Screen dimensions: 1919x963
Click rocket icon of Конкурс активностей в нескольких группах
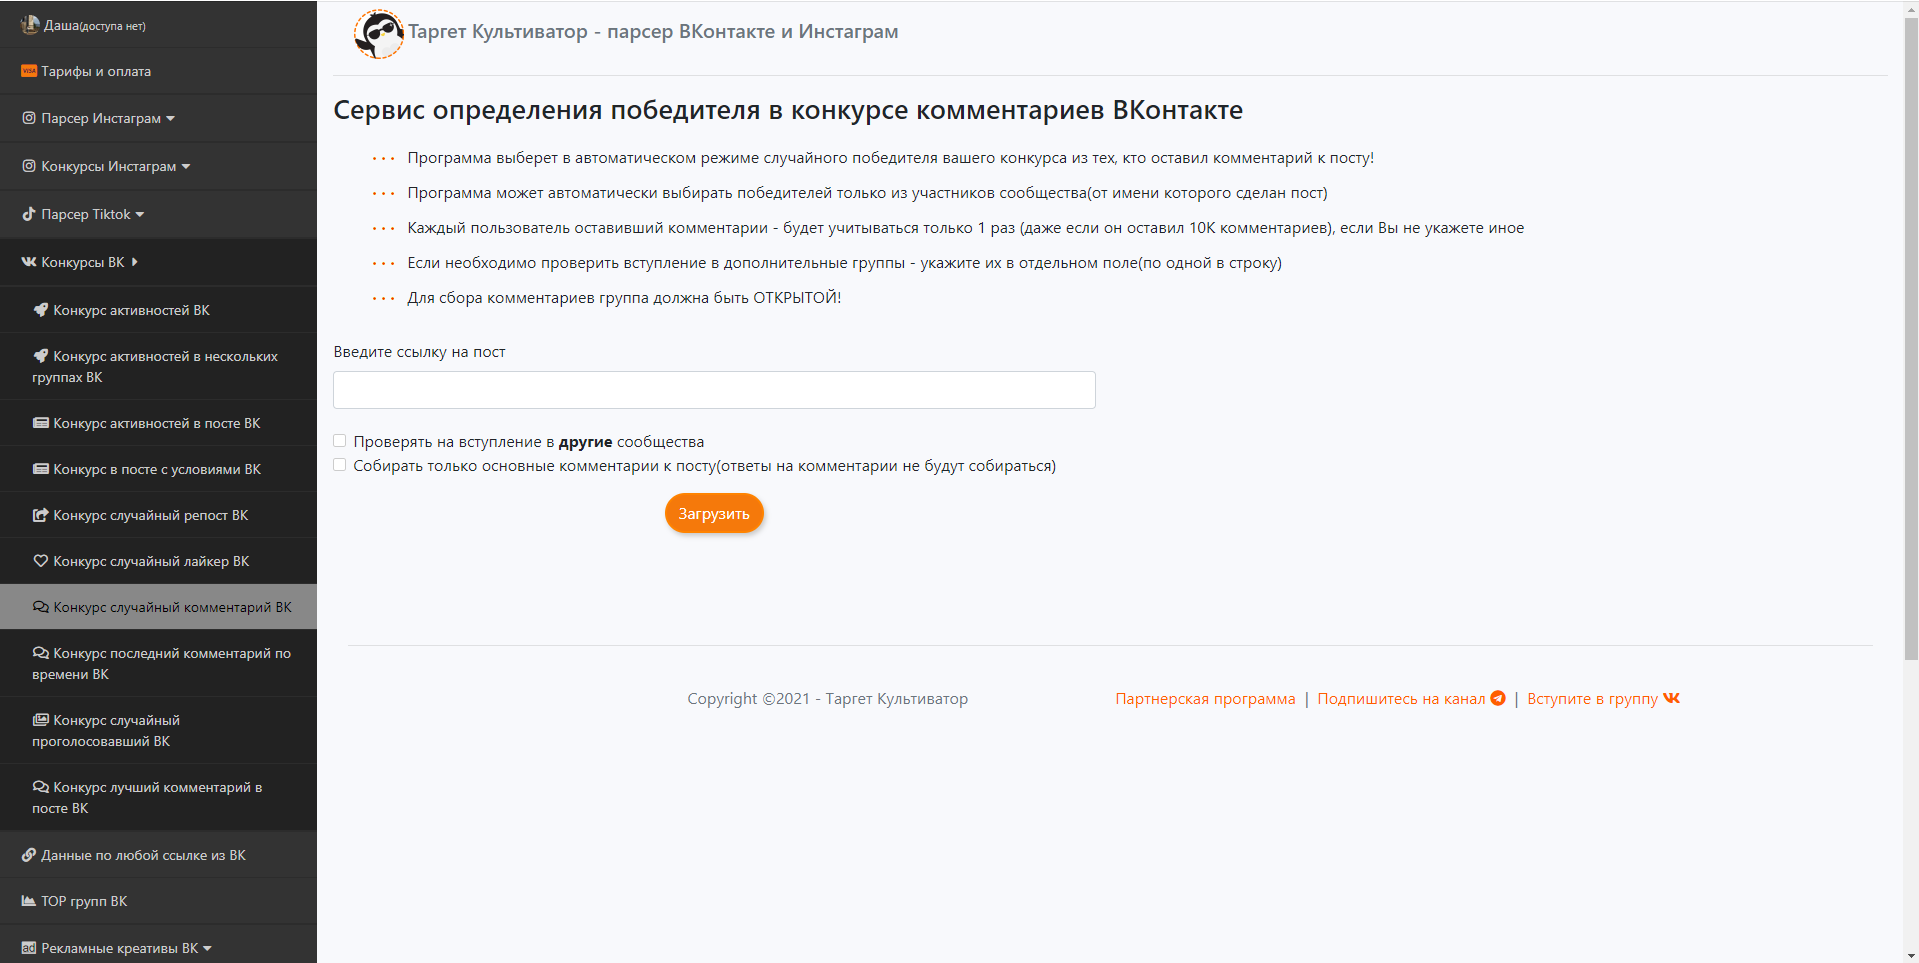click(41, 356)
